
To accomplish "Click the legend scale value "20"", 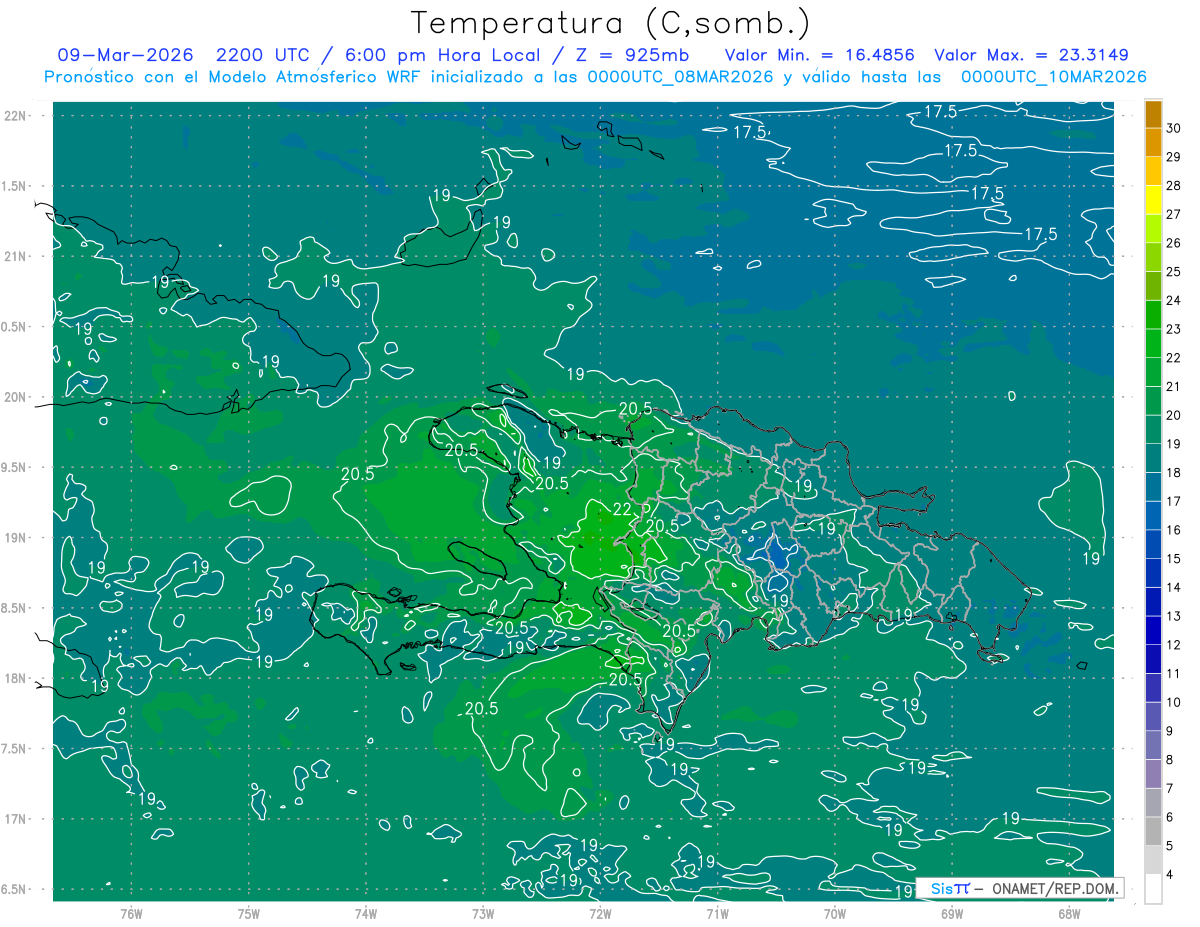I will pos(1174,415).
